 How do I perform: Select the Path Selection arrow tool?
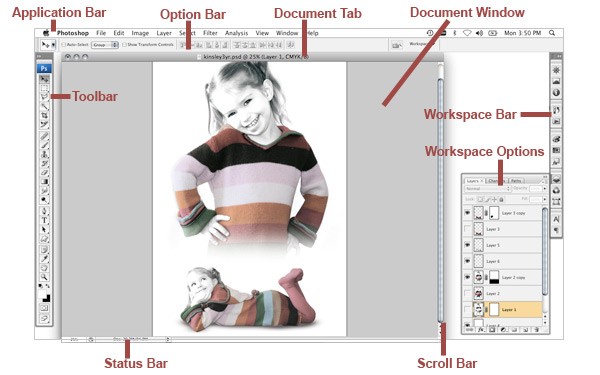click(x=44, y=230)
